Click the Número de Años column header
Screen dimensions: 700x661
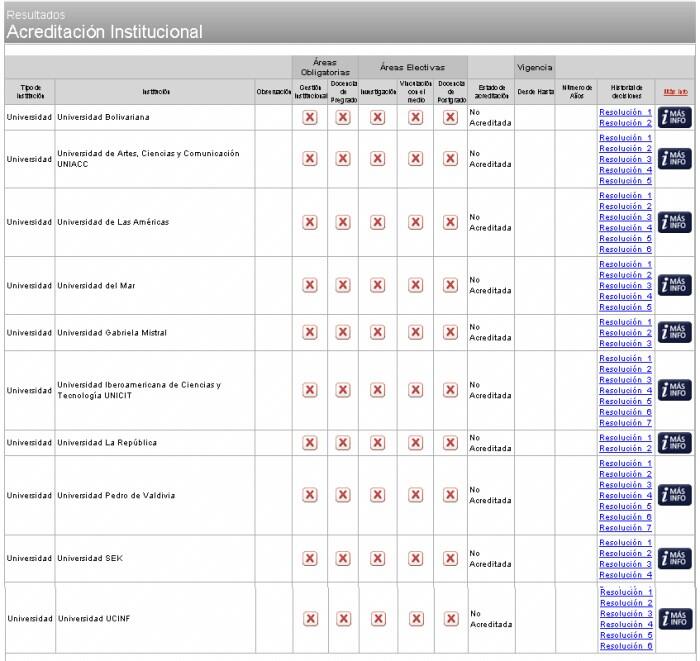pos(576,92)
